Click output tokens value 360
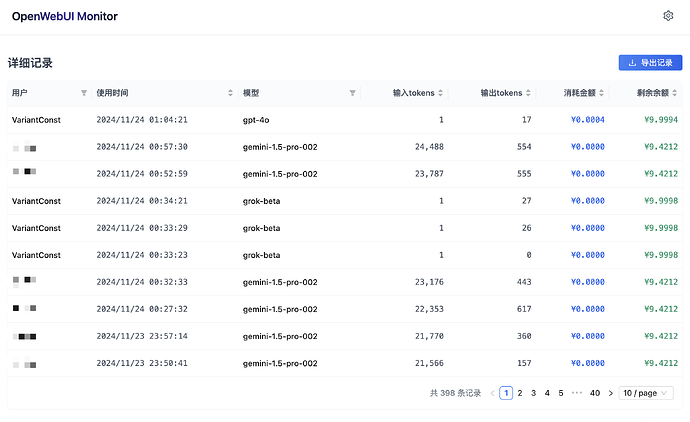 point(524,336)
